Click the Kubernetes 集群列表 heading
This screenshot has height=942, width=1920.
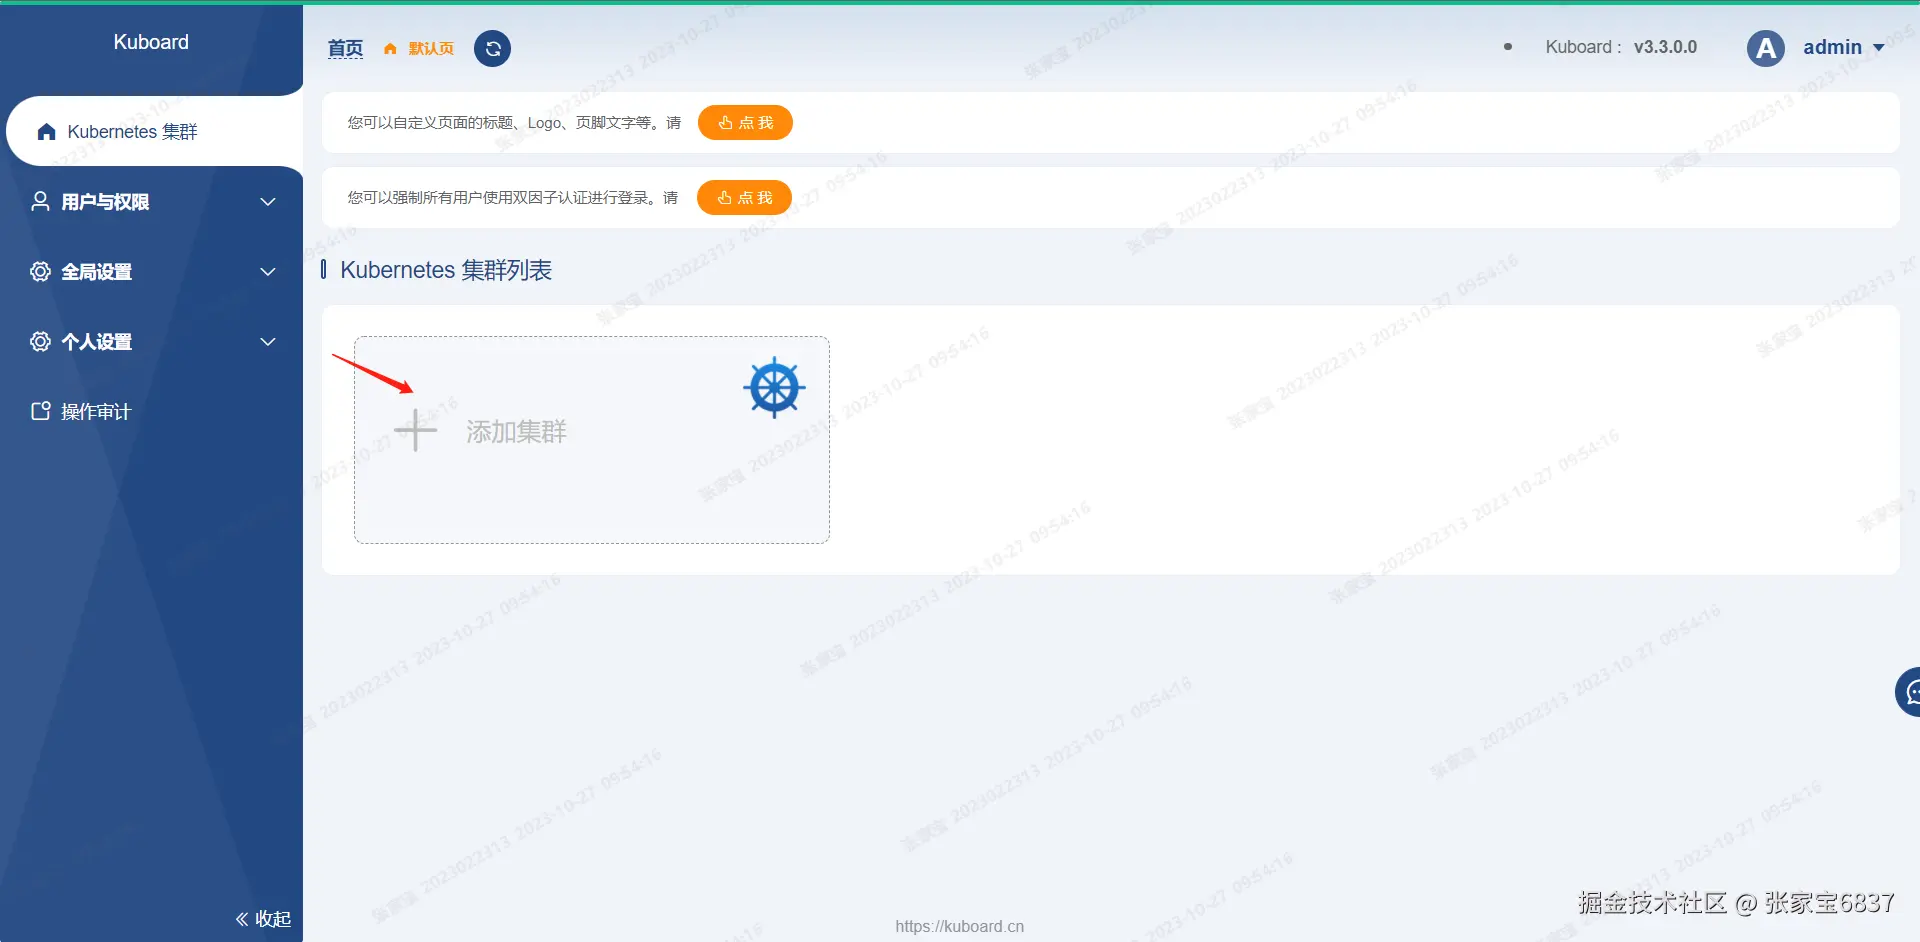(x=446, y=270)
